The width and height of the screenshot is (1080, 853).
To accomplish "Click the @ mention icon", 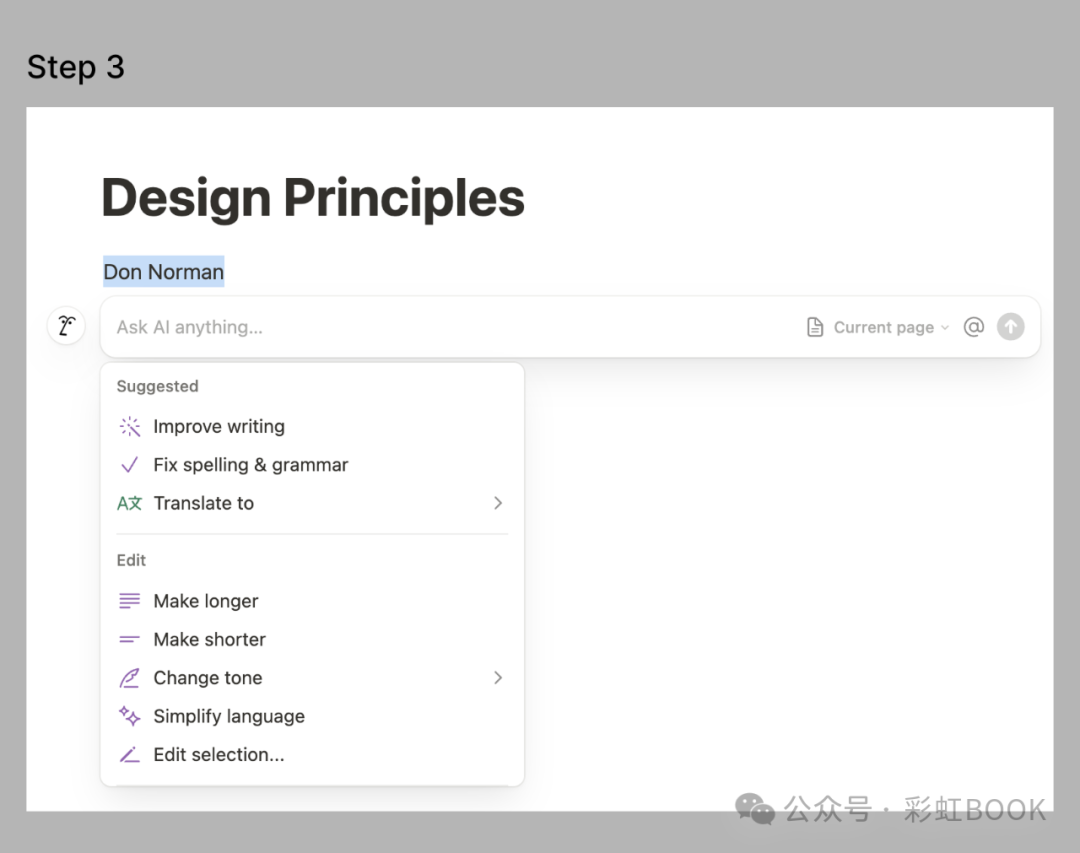I will 973,327.
